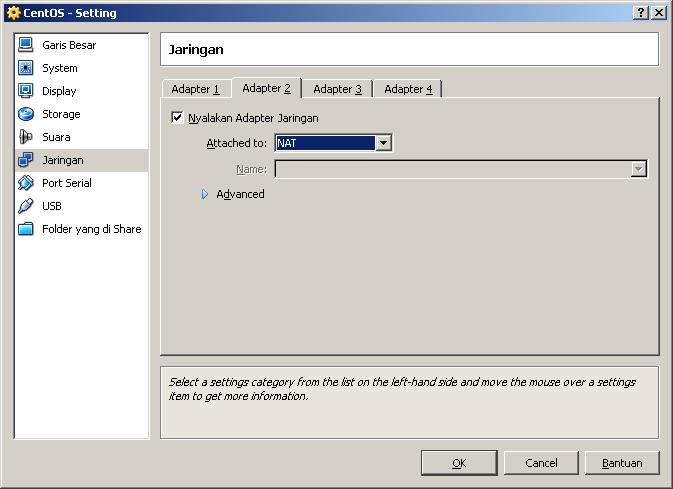673x489 pixels.
Task: Click the italic help description text
Action: click(402, 389)
